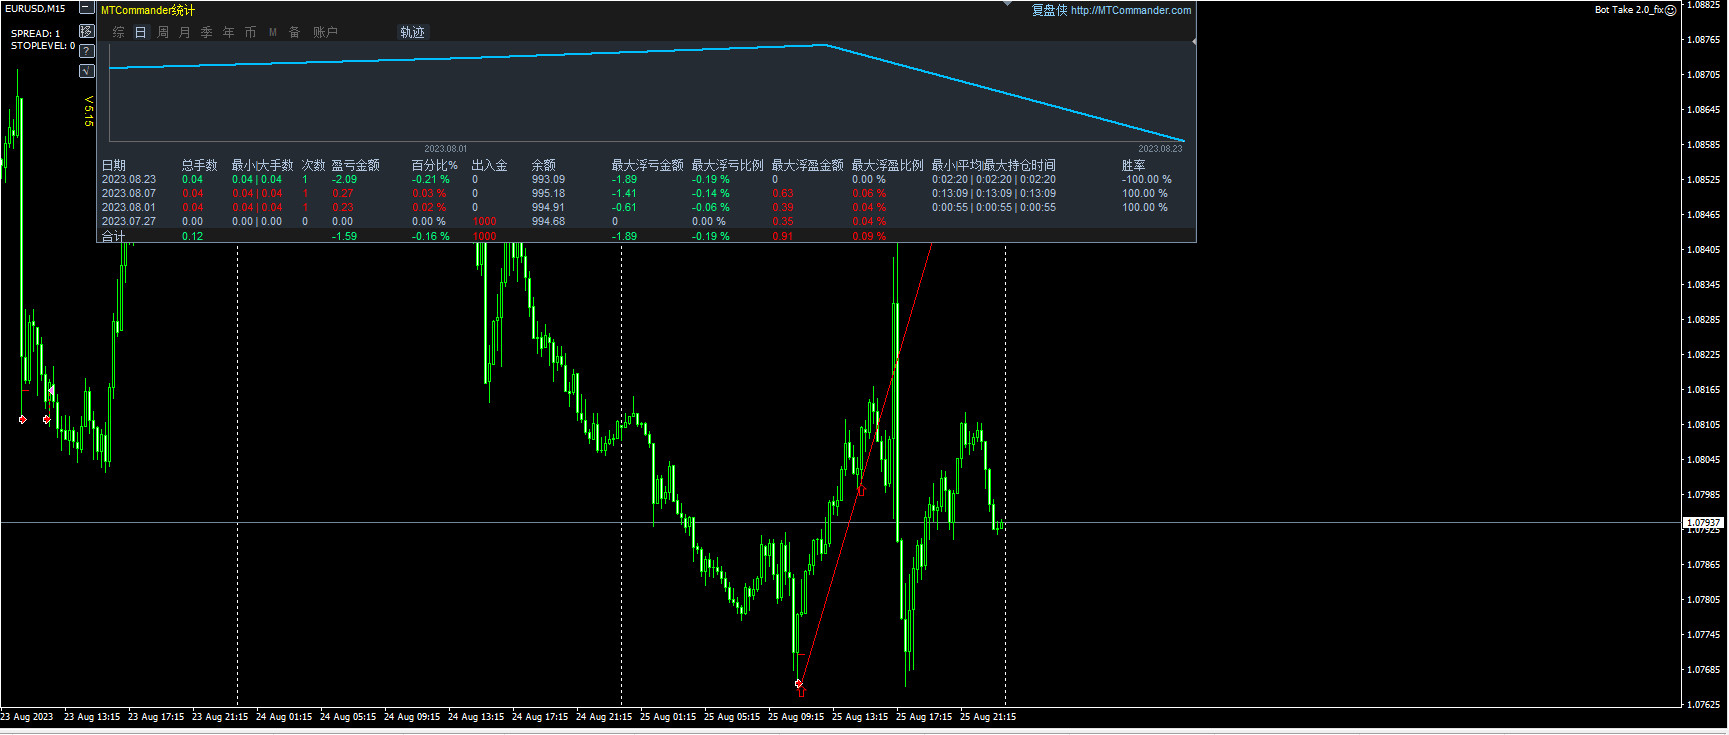
Task: Click the red trade marker at chart low
Action: click(798, 684)
